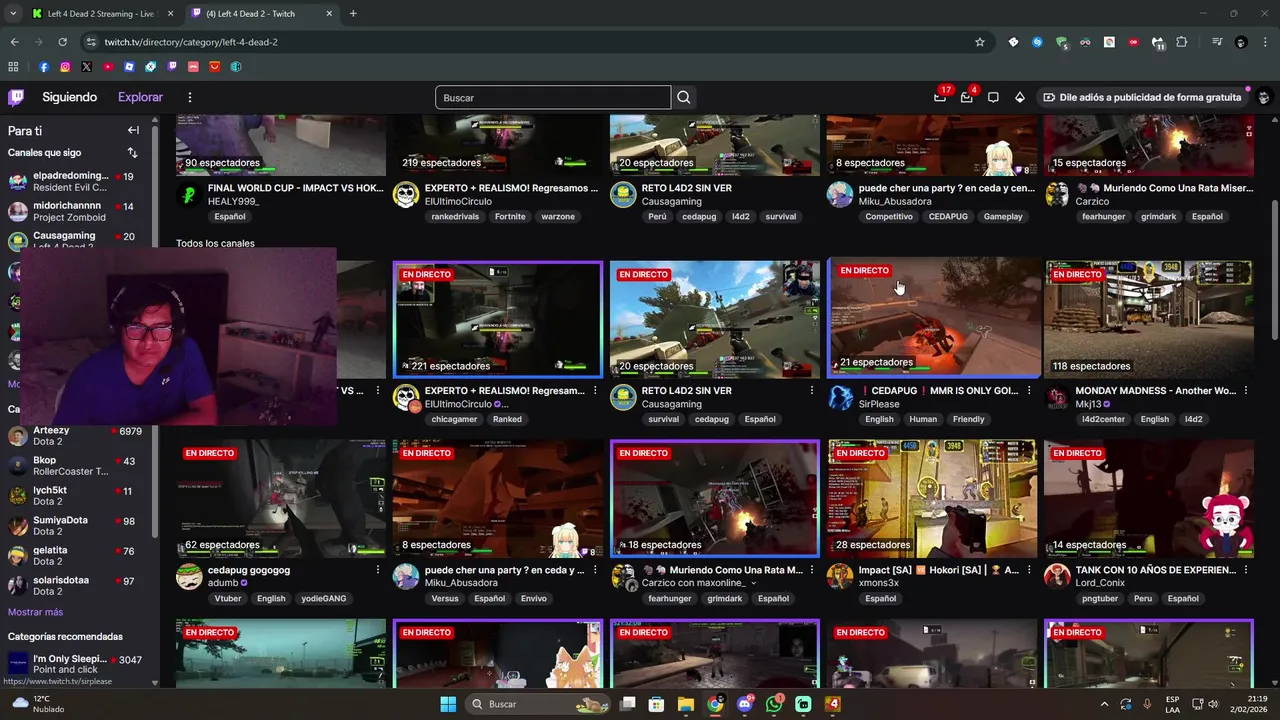Click the browser address bar
This screenshot has width=1280, height=720.
530,42
